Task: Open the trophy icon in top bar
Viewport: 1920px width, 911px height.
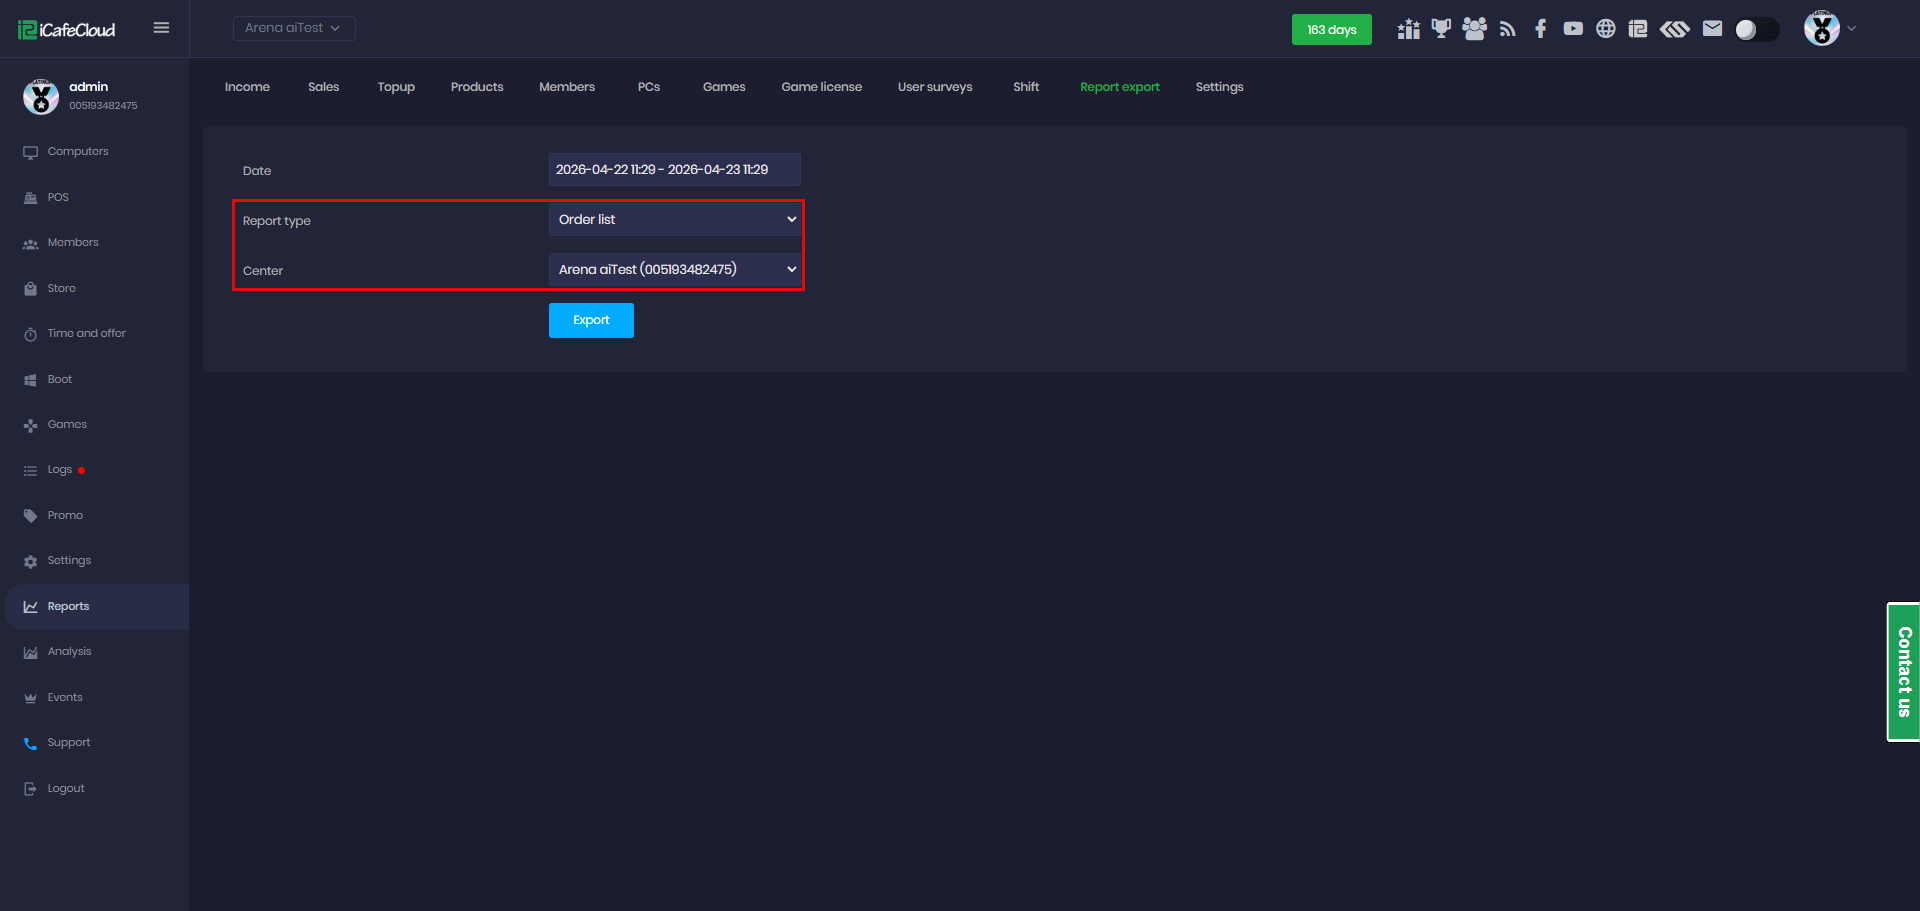Action: coord(1441,29)
